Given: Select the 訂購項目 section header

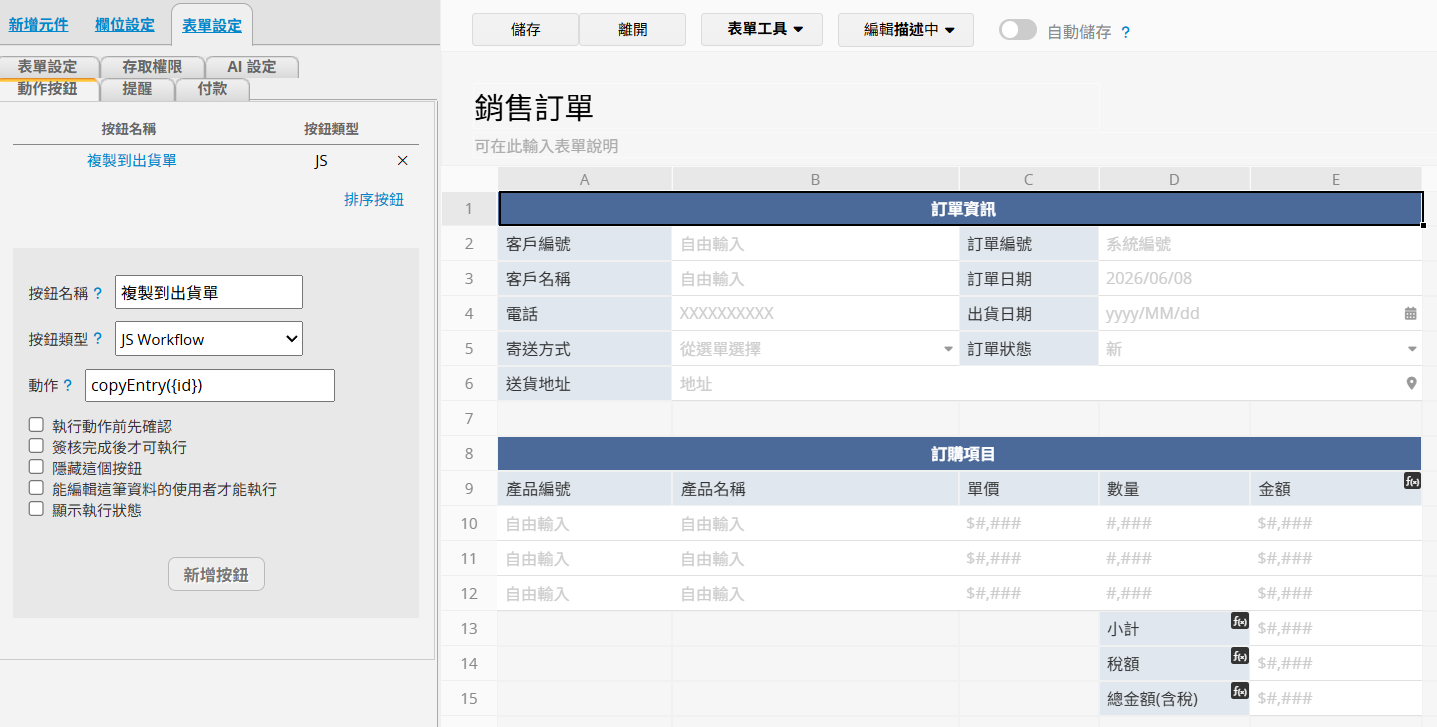Looking at the screenshot, I should pyautogui.click(x=960, y=454).
